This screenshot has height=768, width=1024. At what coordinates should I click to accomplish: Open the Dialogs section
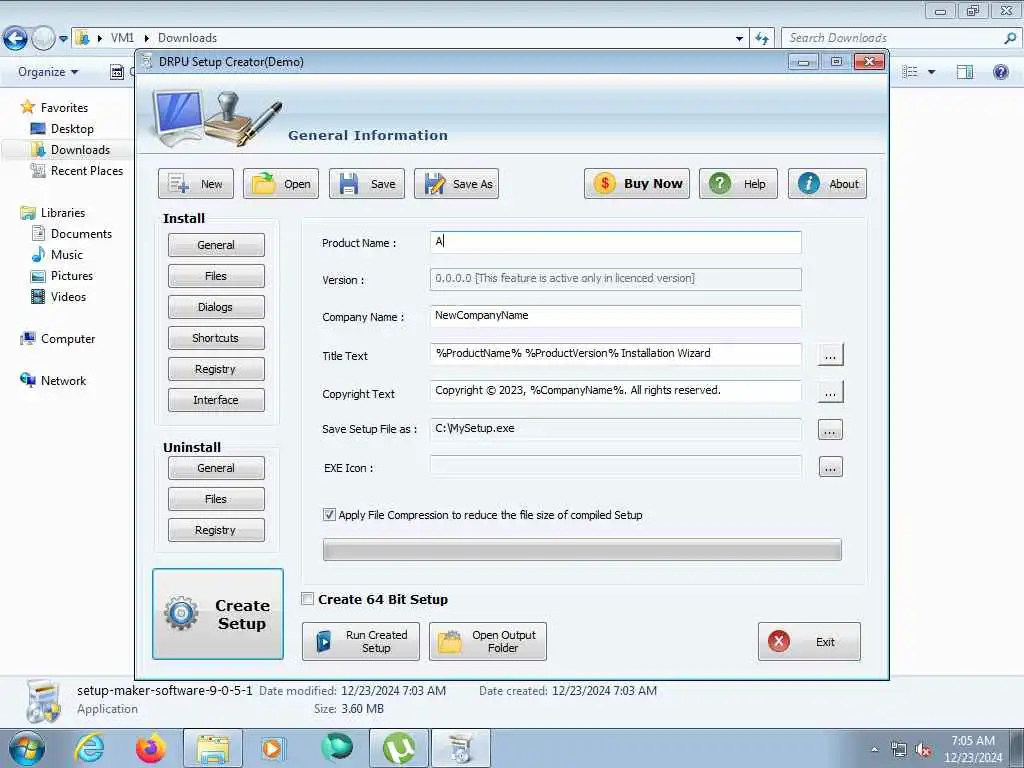pos(216,307)
